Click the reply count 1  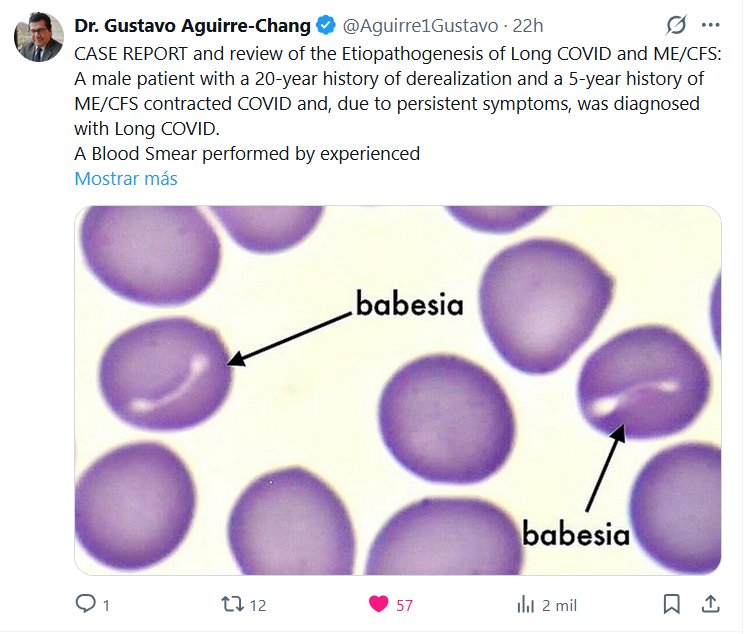tap(107, 605)
